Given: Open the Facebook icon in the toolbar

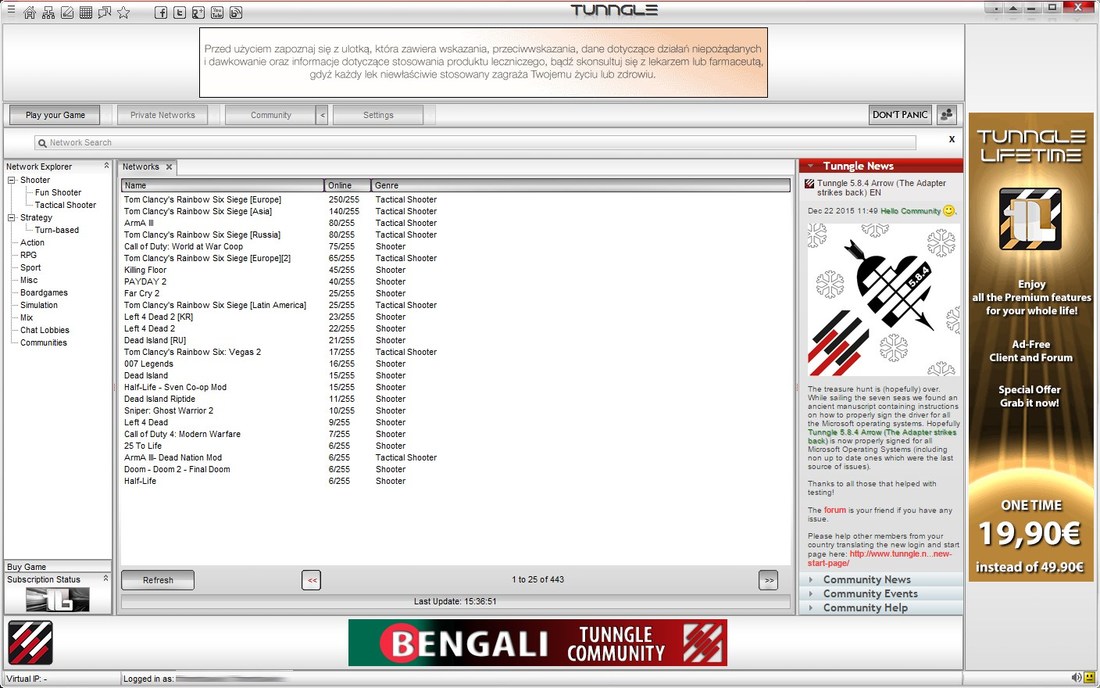Looking at the screenshot, I should pos(161,12).
